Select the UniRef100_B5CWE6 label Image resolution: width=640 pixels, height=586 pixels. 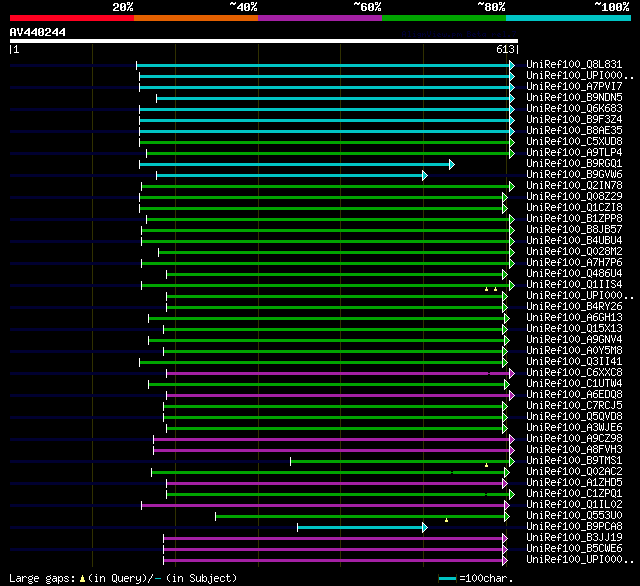point(574,549)
